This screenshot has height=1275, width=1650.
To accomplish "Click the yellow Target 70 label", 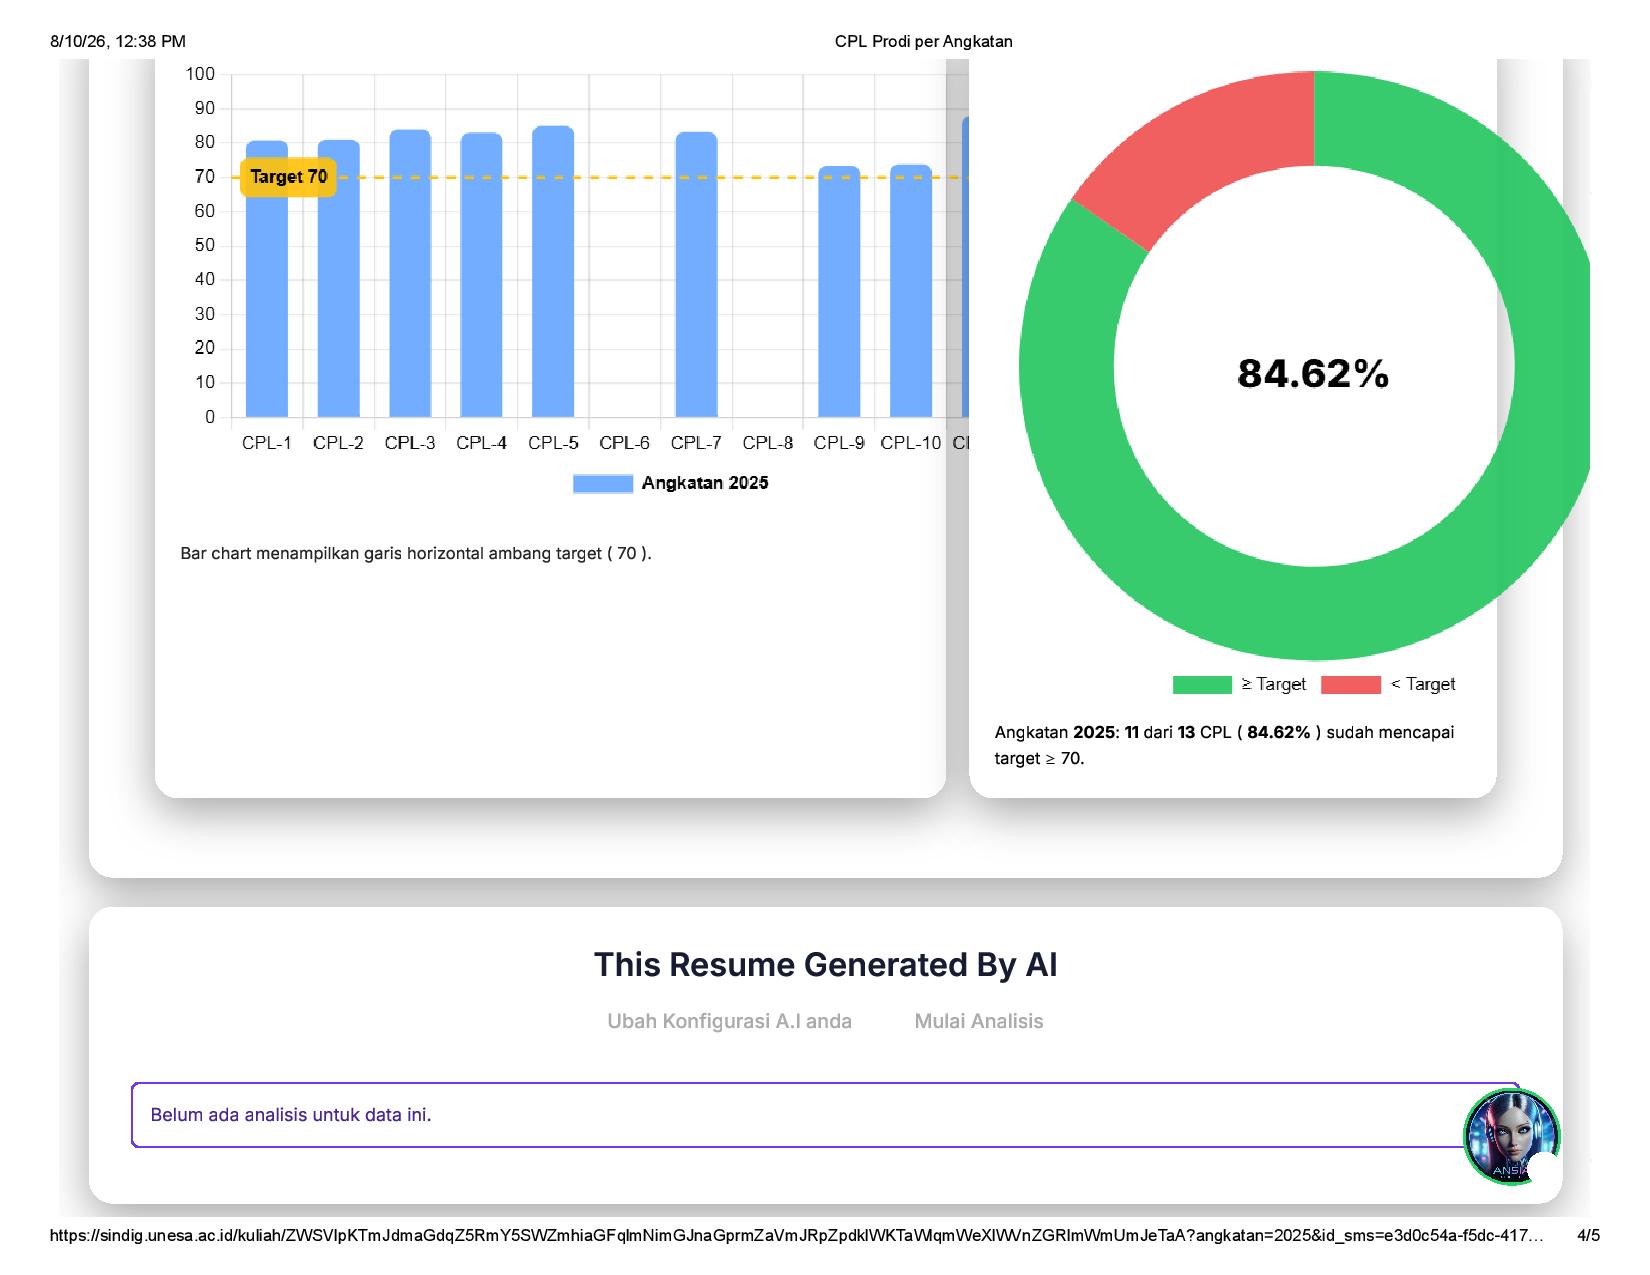I will 289,177.
